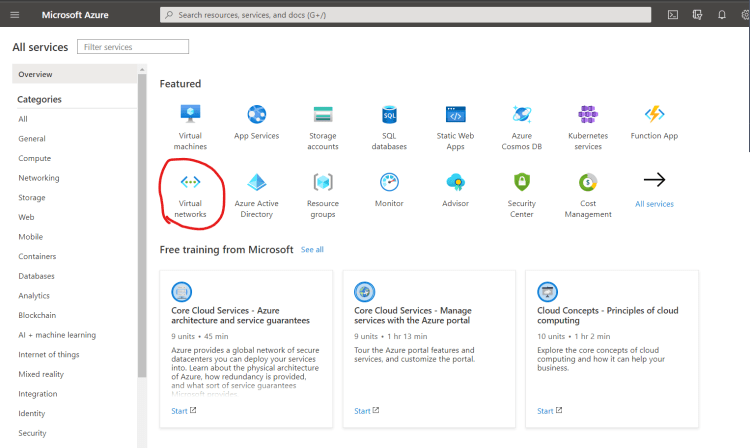Open Static Web Apps
Screen dimensions: 750x448
[455, 127]
